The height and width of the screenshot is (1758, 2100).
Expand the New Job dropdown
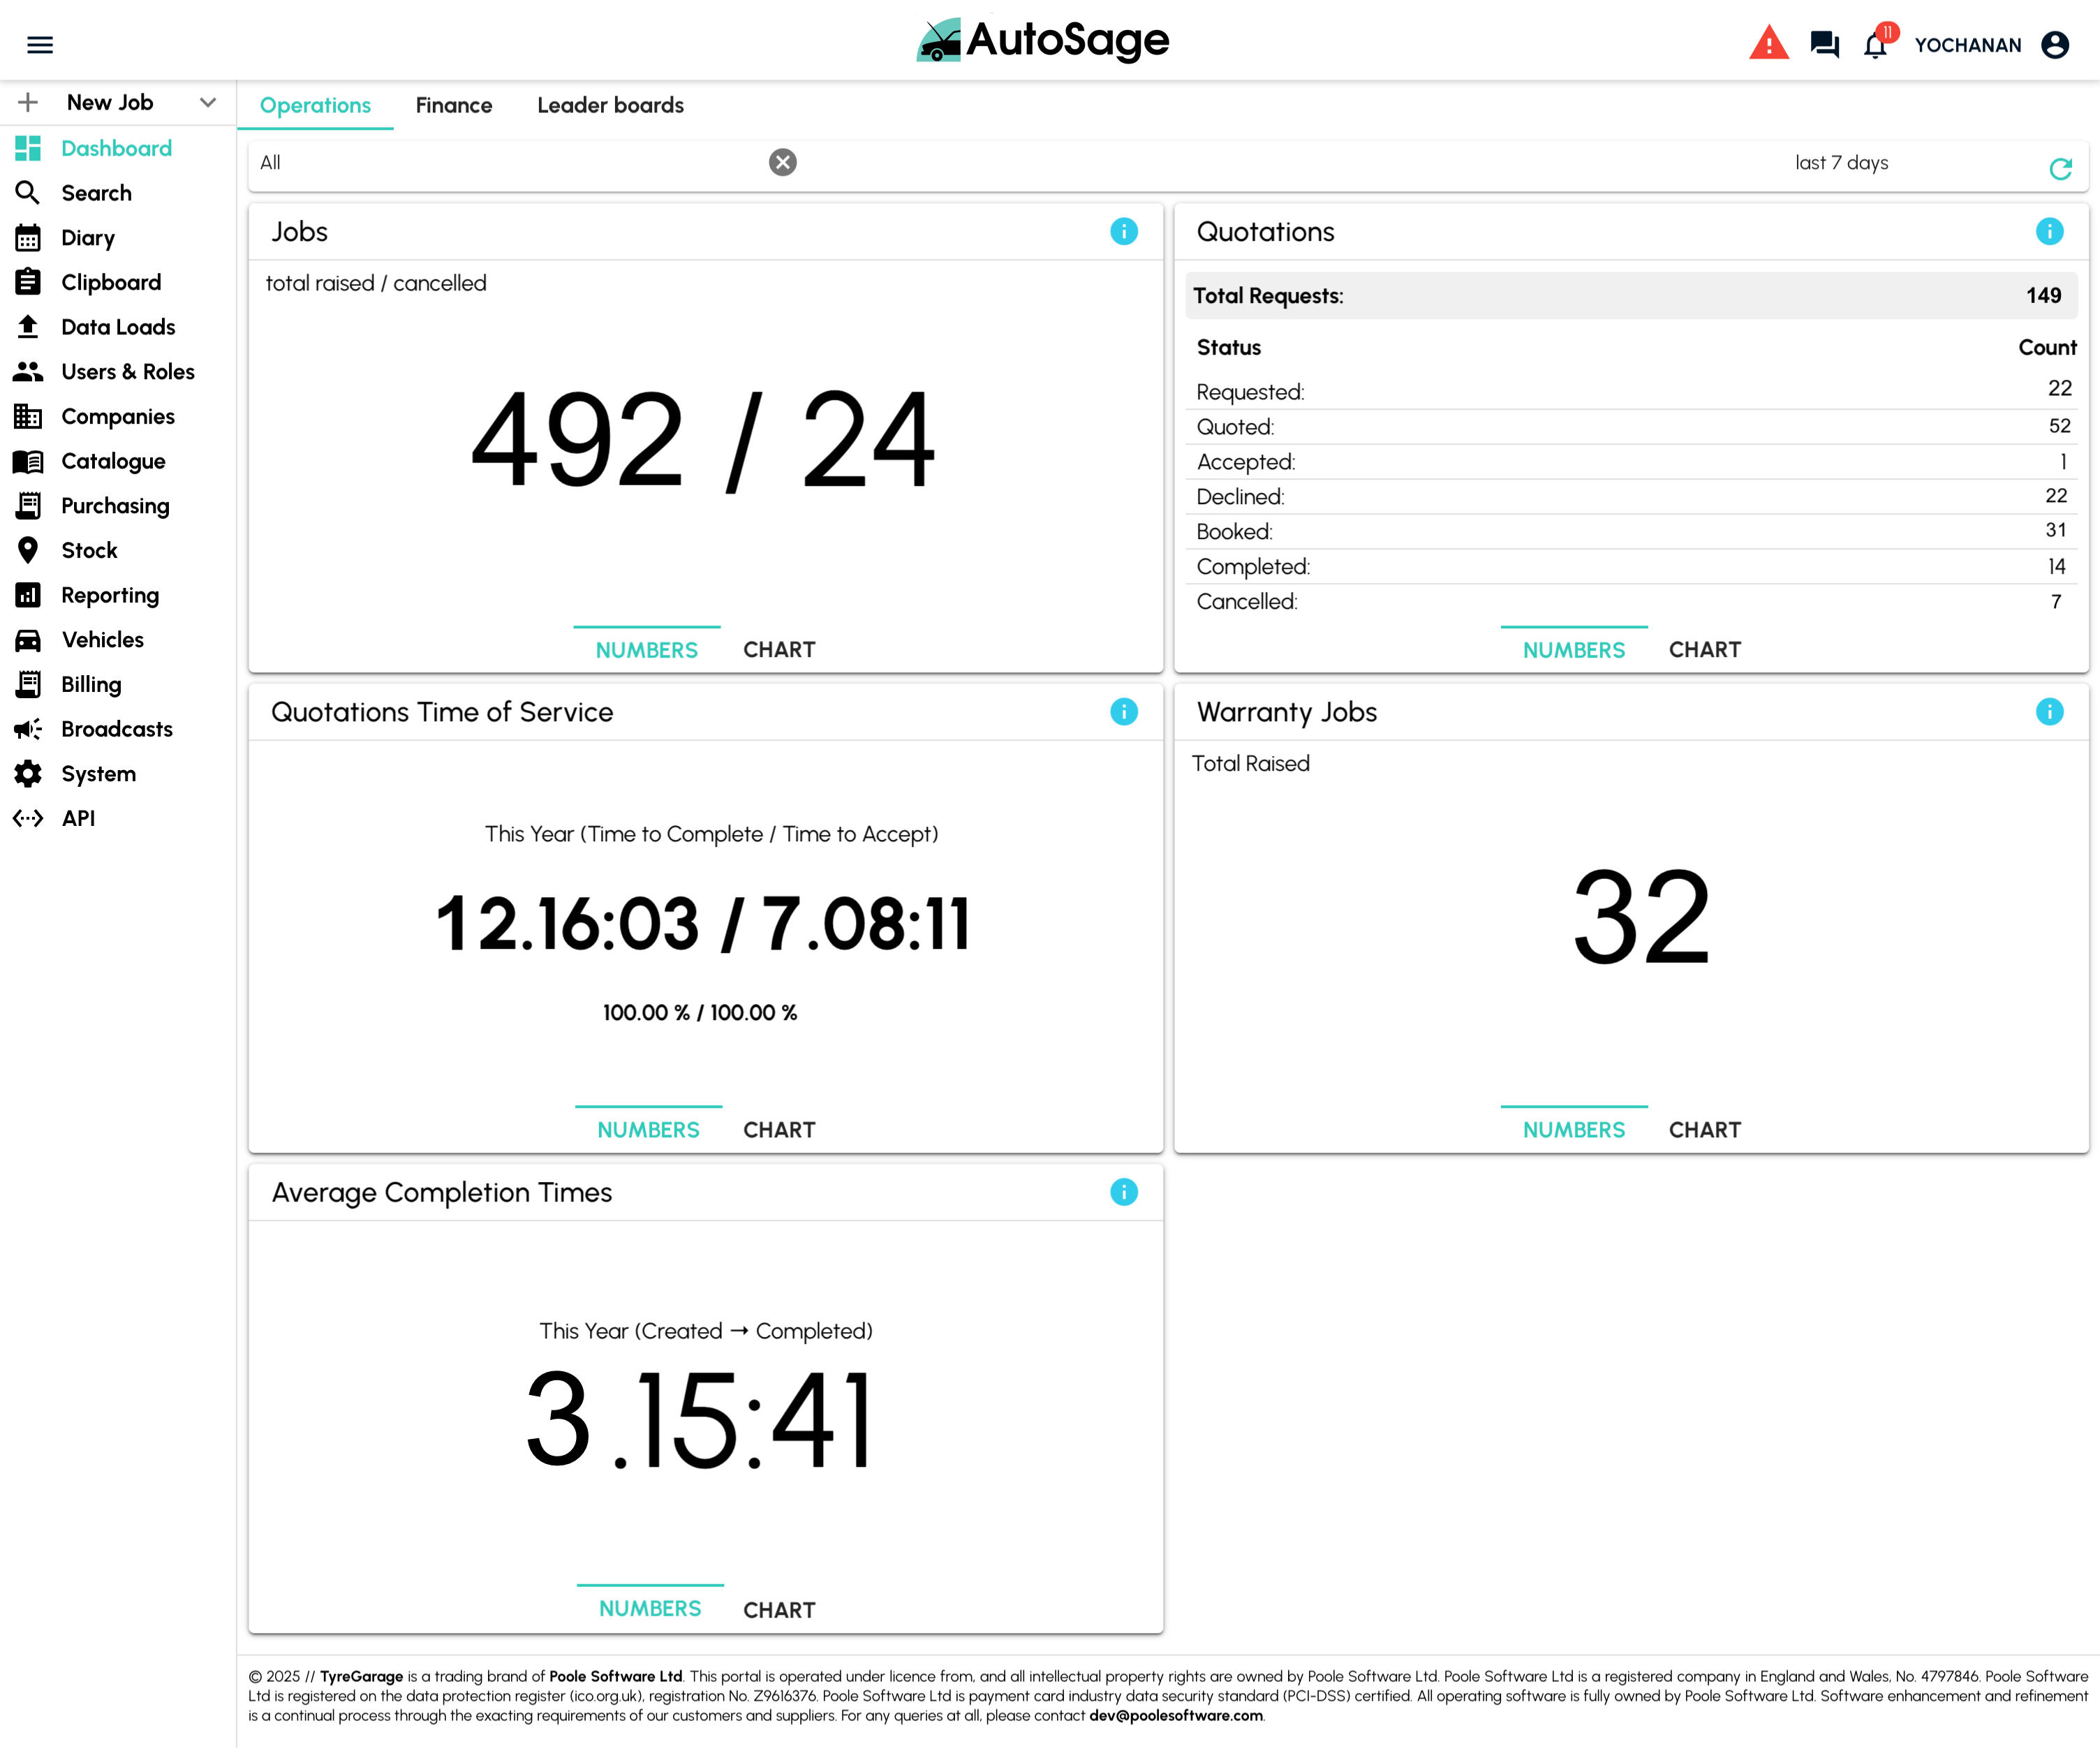tap(208, 102)
